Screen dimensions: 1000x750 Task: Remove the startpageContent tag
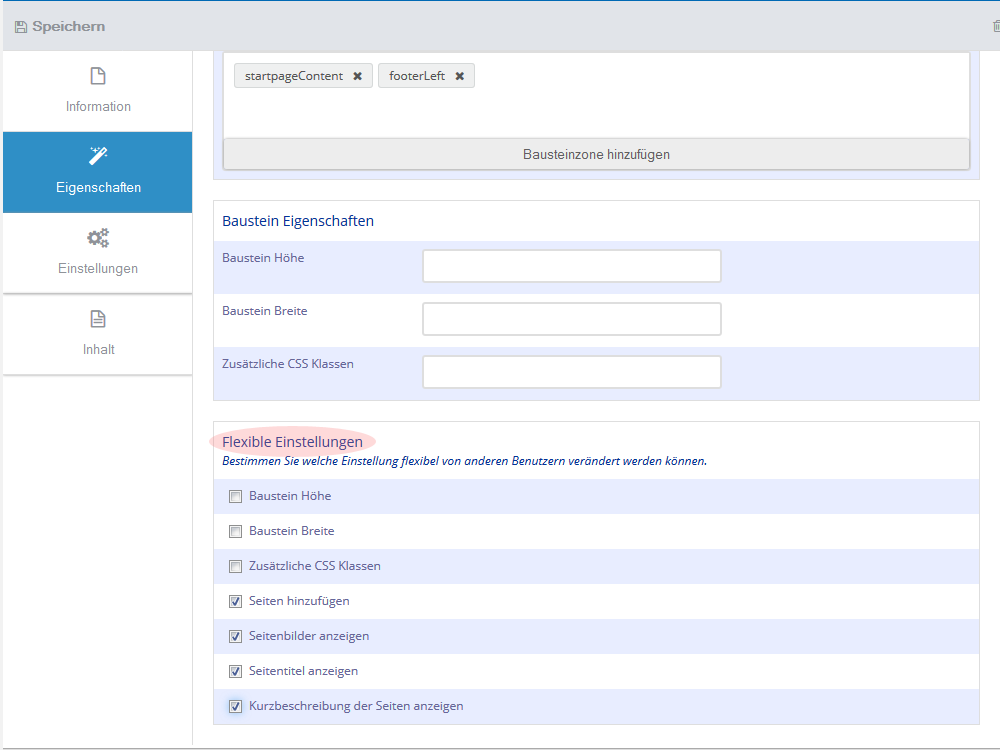pos(357,76)
